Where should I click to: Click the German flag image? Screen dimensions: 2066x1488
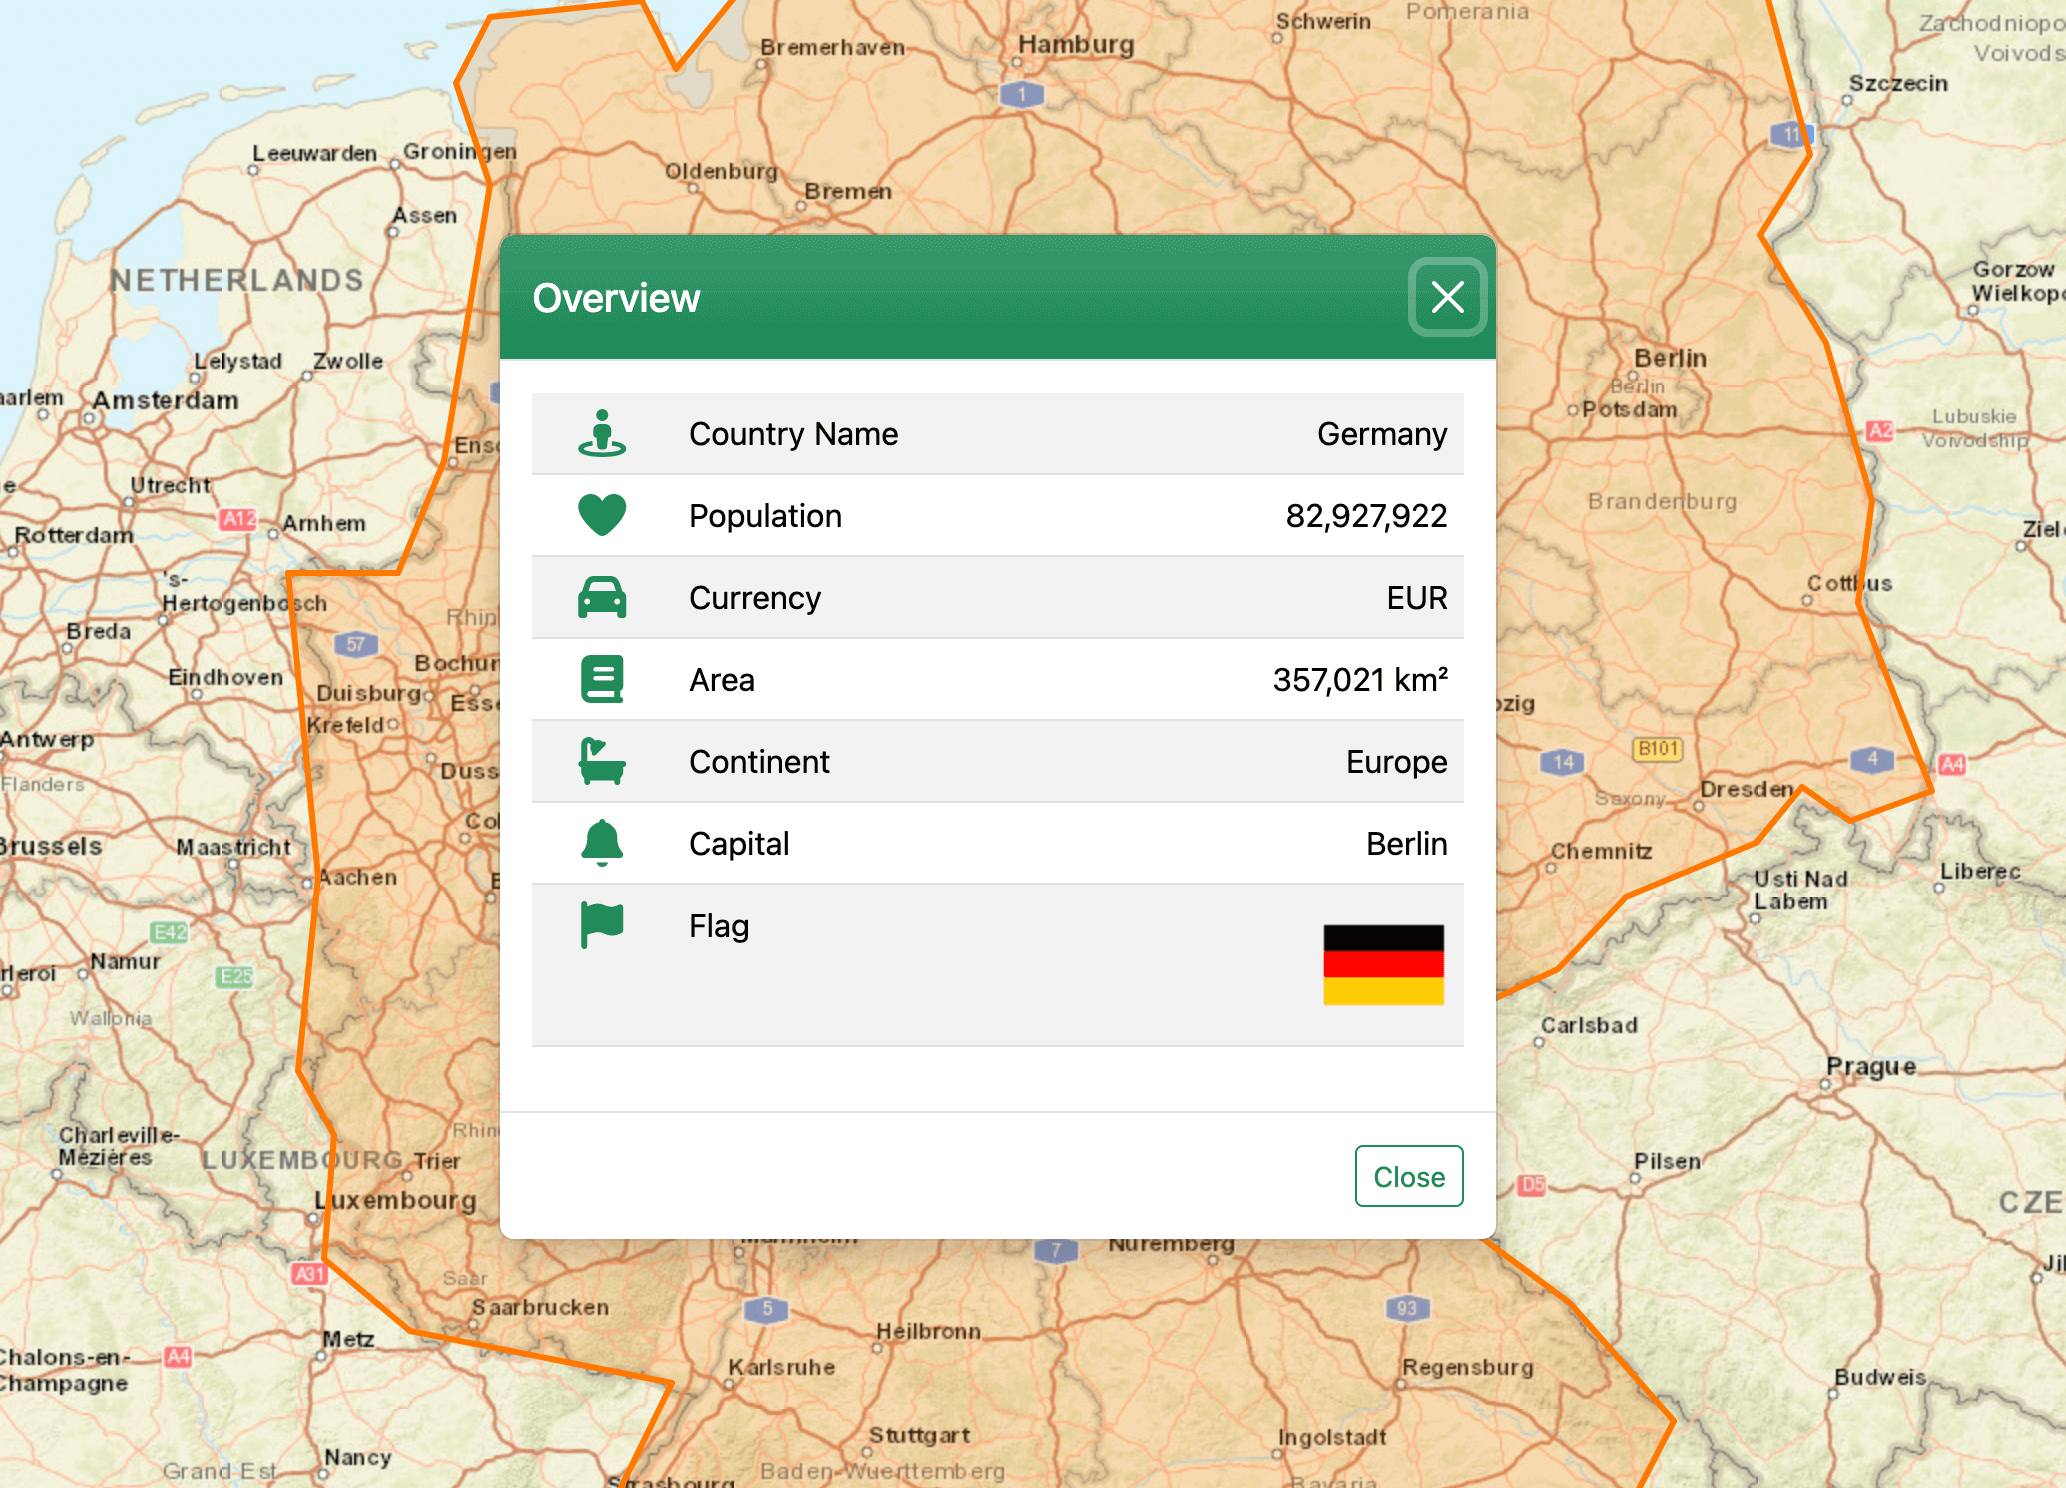tap(1382, 963)
